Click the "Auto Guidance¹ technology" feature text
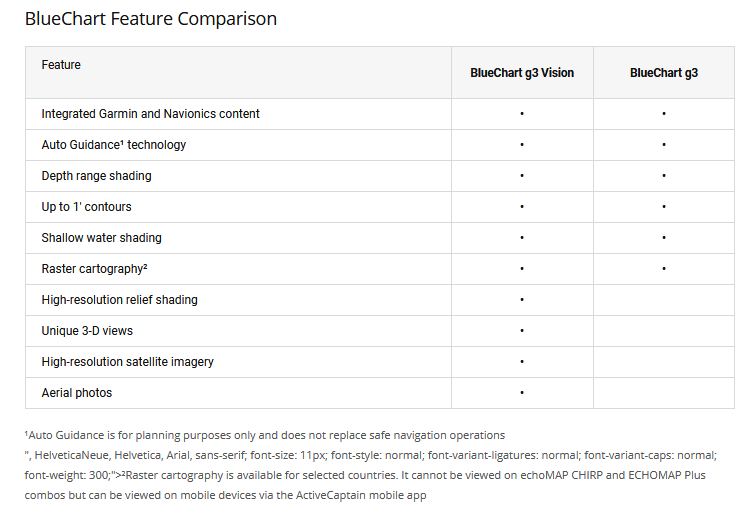Image resolution: width=754 pixels, height=522 pixels. click(x=113, y=145)
